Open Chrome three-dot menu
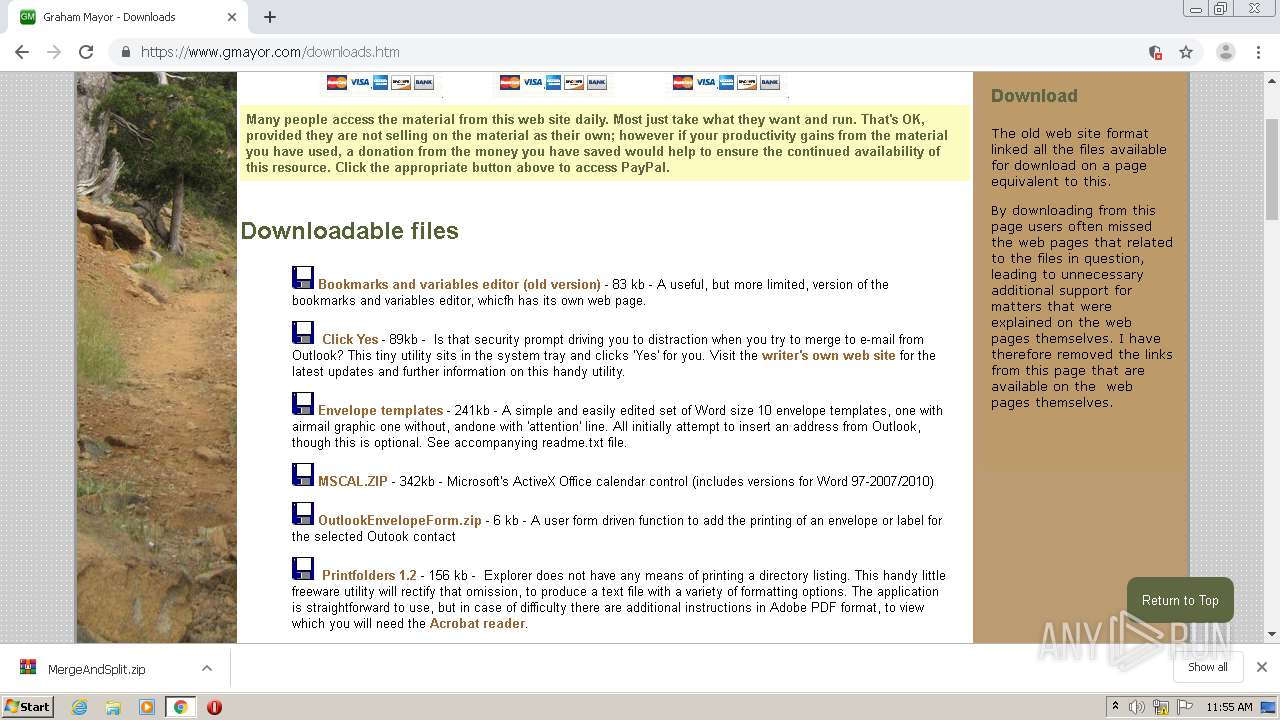 click(x=1258, y=52)
